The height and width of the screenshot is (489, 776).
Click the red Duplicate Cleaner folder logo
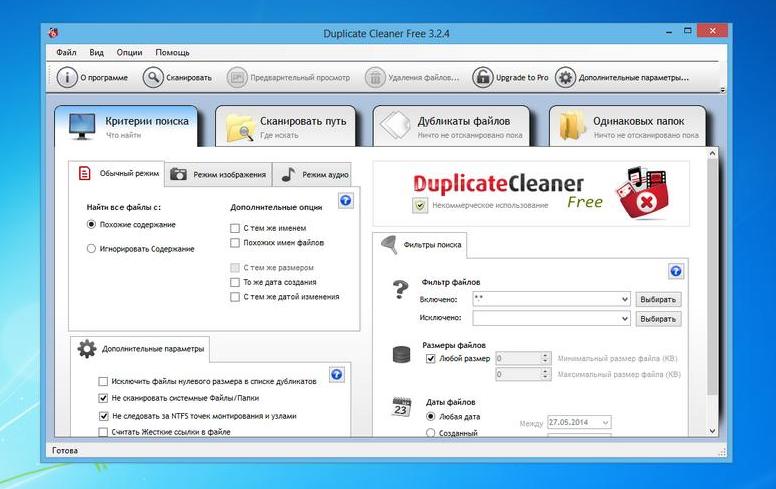[x=642, y=194]
